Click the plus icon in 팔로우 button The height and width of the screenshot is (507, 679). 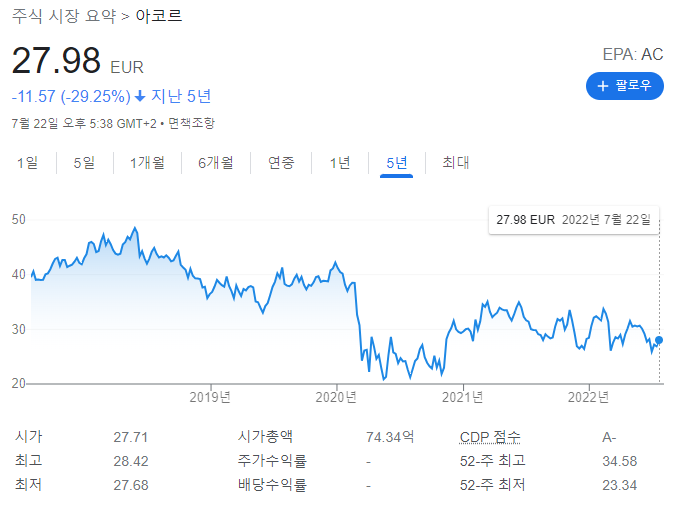(603, 86)
